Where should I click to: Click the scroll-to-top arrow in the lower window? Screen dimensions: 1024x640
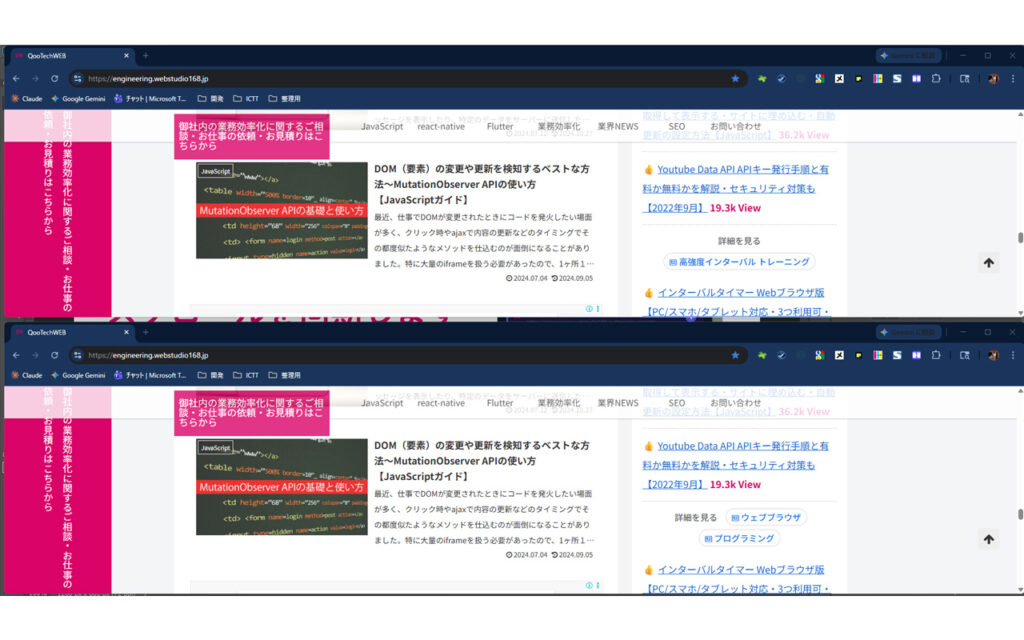pyautogui.click(x=989, y=539)
